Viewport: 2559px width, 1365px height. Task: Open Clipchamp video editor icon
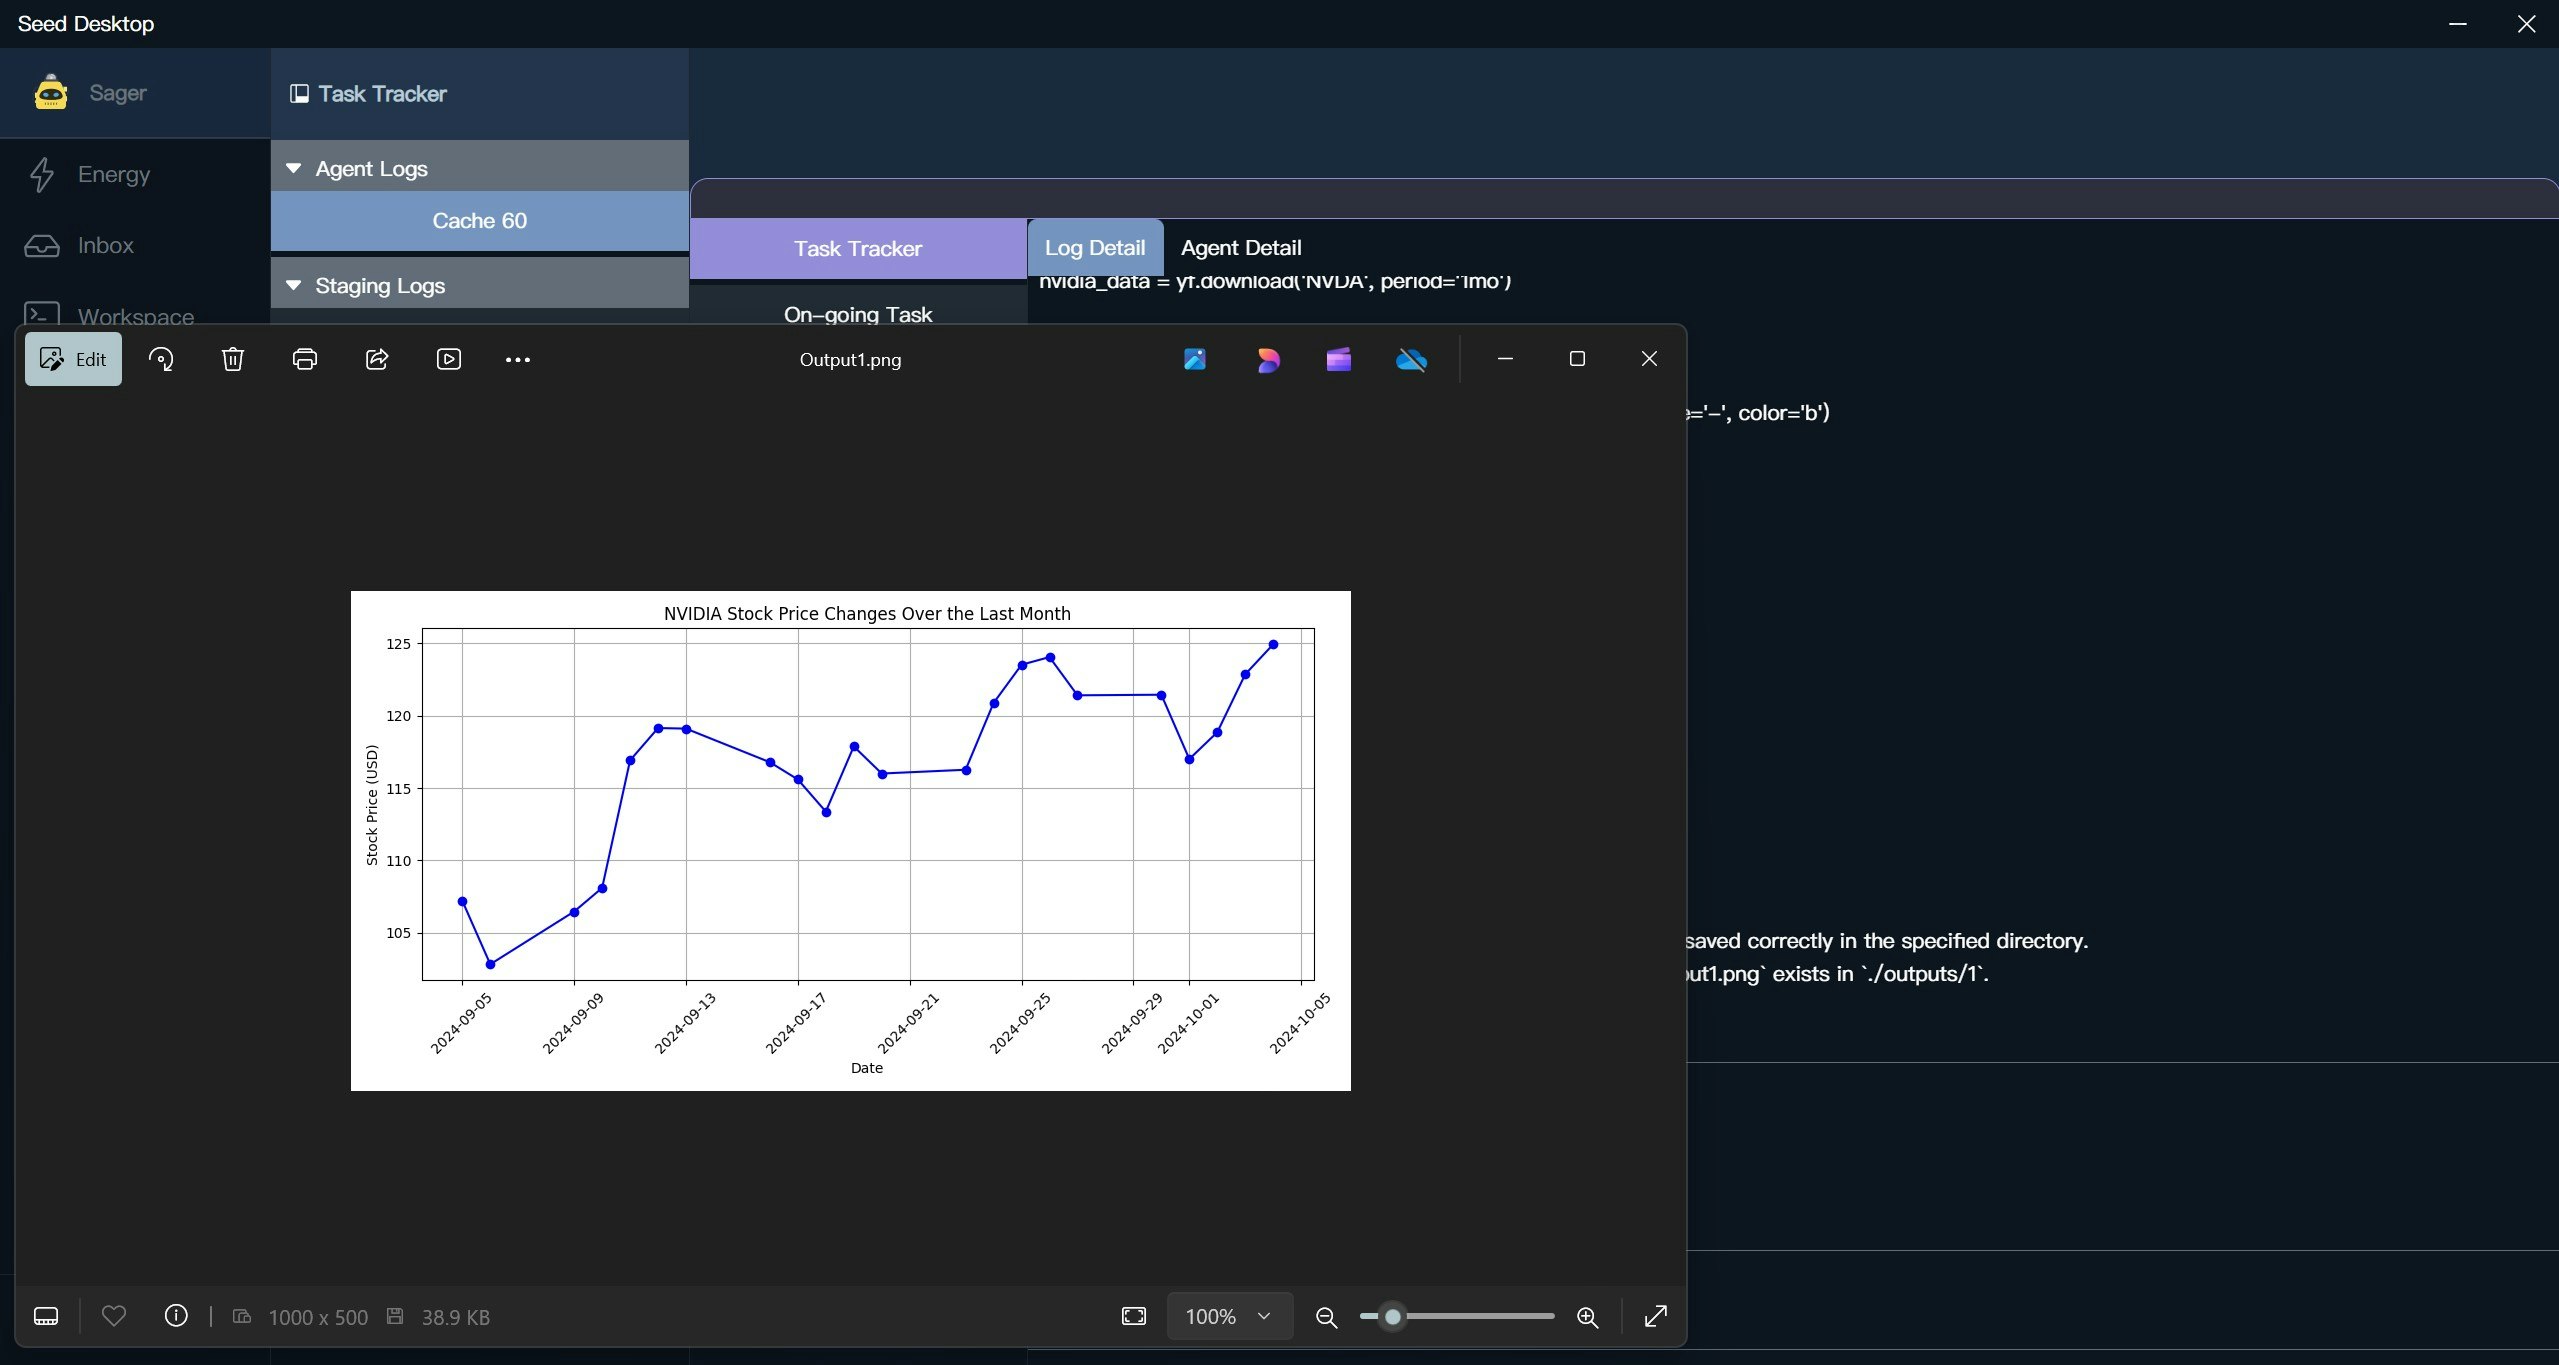pos(1339,359)
